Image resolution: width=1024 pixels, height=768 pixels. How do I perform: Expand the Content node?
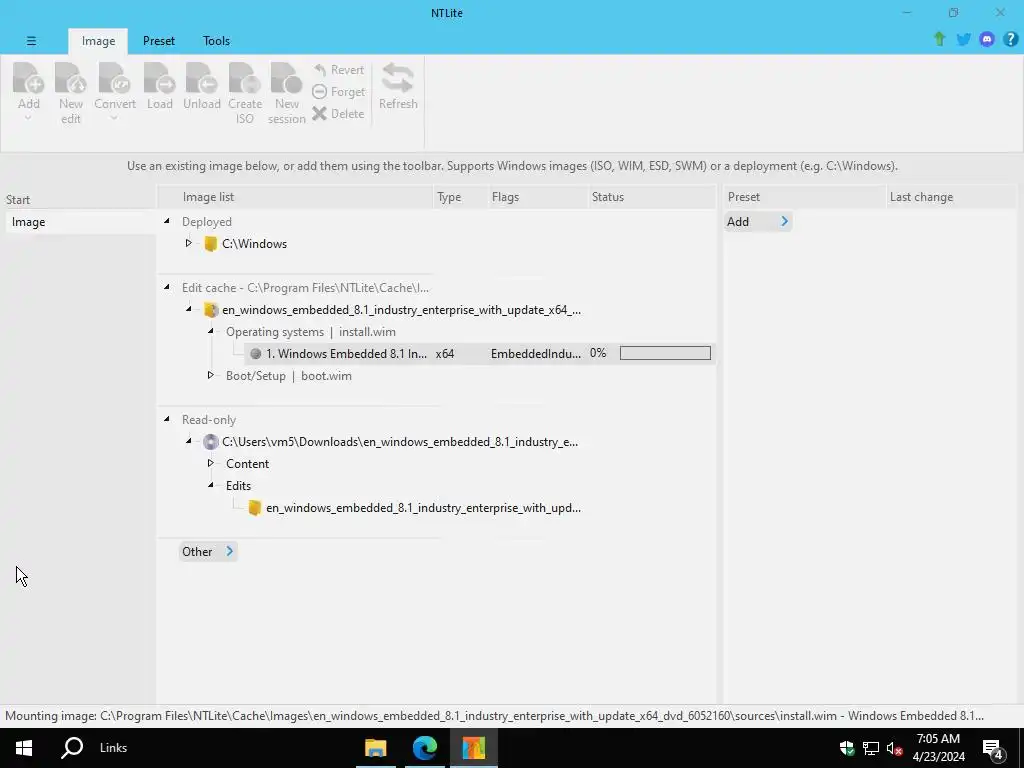pos(210,463)
